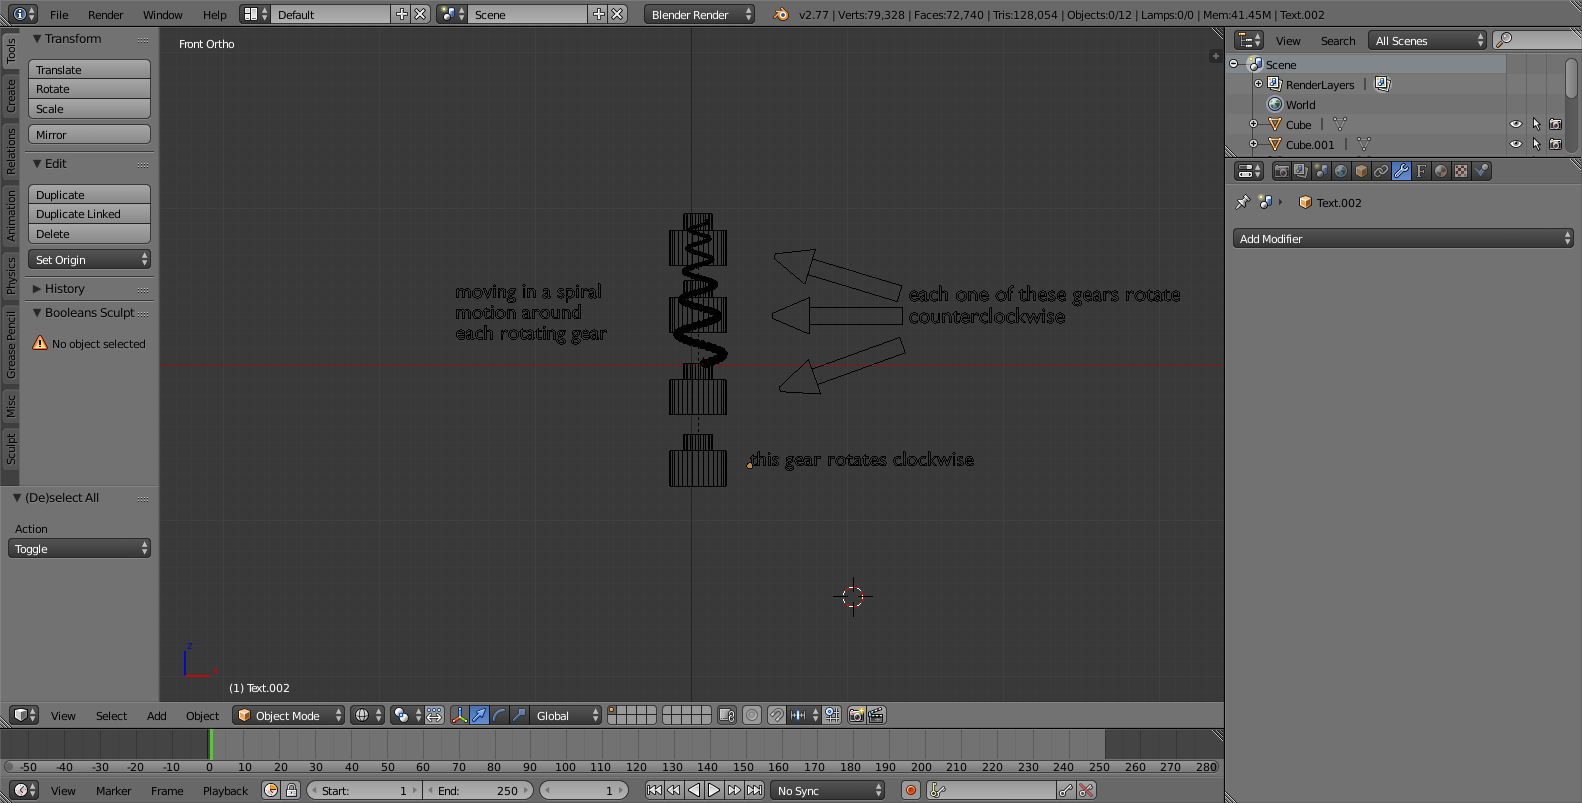Image resolution: width=1582 pixels, height=803 pixels.
Task: Select the translate manipulator arrow icon
Action: pyautogui.click(x=479, y=715)
